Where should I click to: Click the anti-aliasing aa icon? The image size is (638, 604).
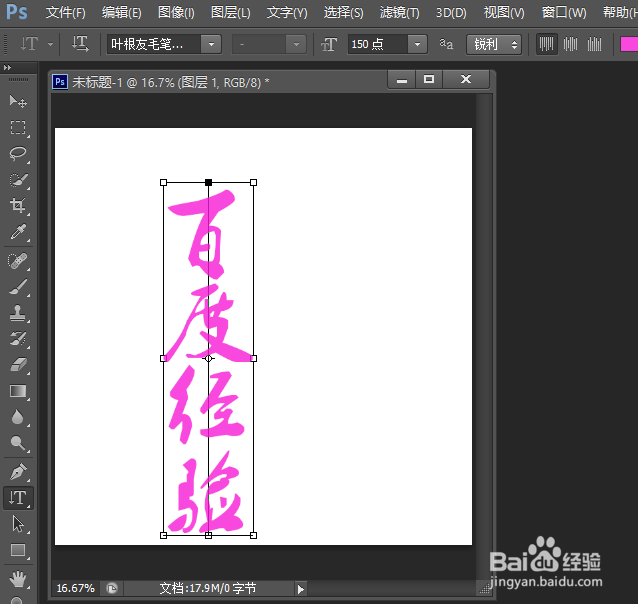pyautogui.click(x=446, y=44)
